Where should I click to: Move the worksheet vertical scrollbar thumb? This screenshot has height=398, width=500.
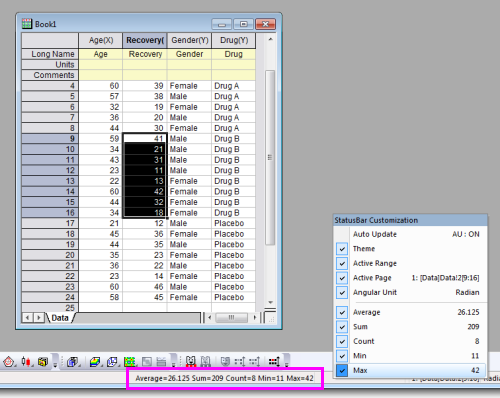pyautogui.click(x=270, y=157)
